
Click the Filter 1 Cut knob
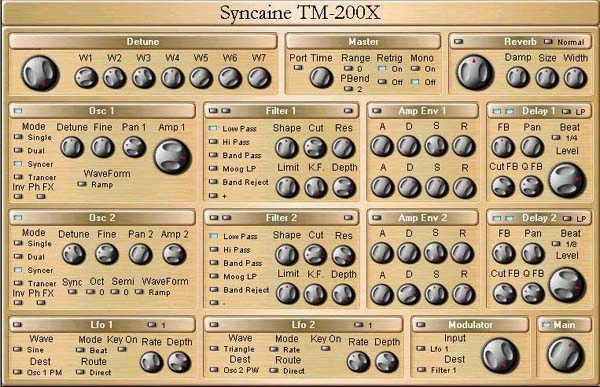[x=315, y=148]
